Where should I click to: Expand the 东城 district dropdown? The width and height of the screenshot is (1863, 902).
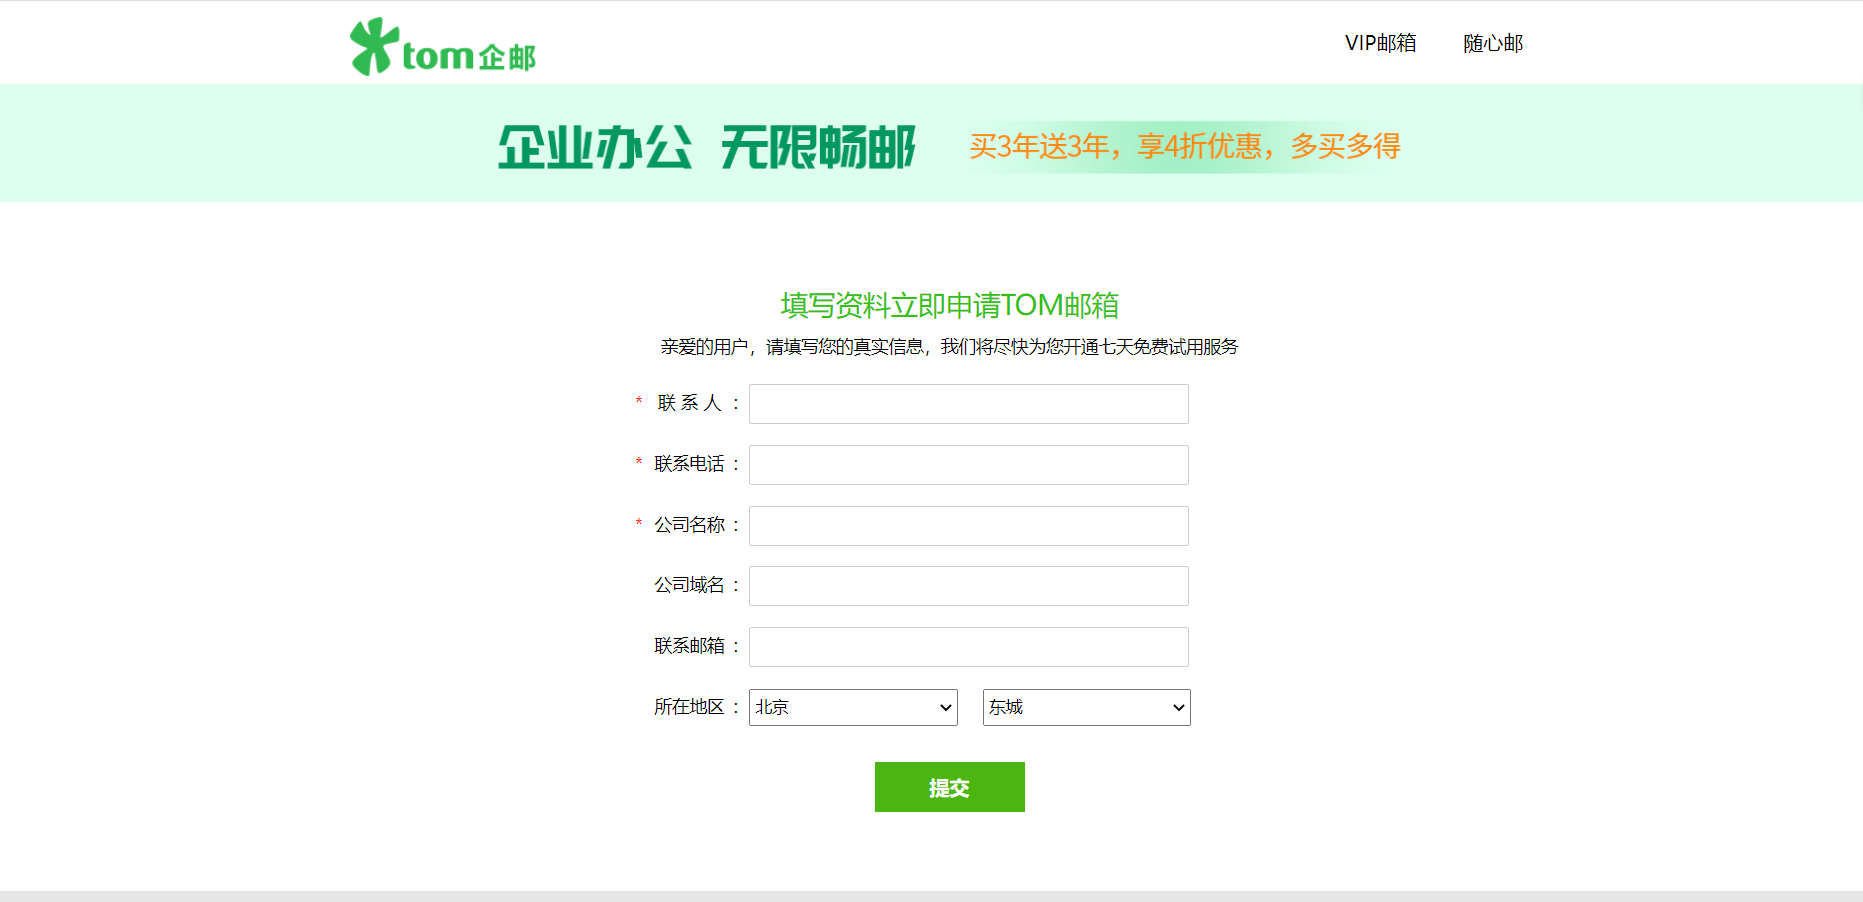(1087, 707)
